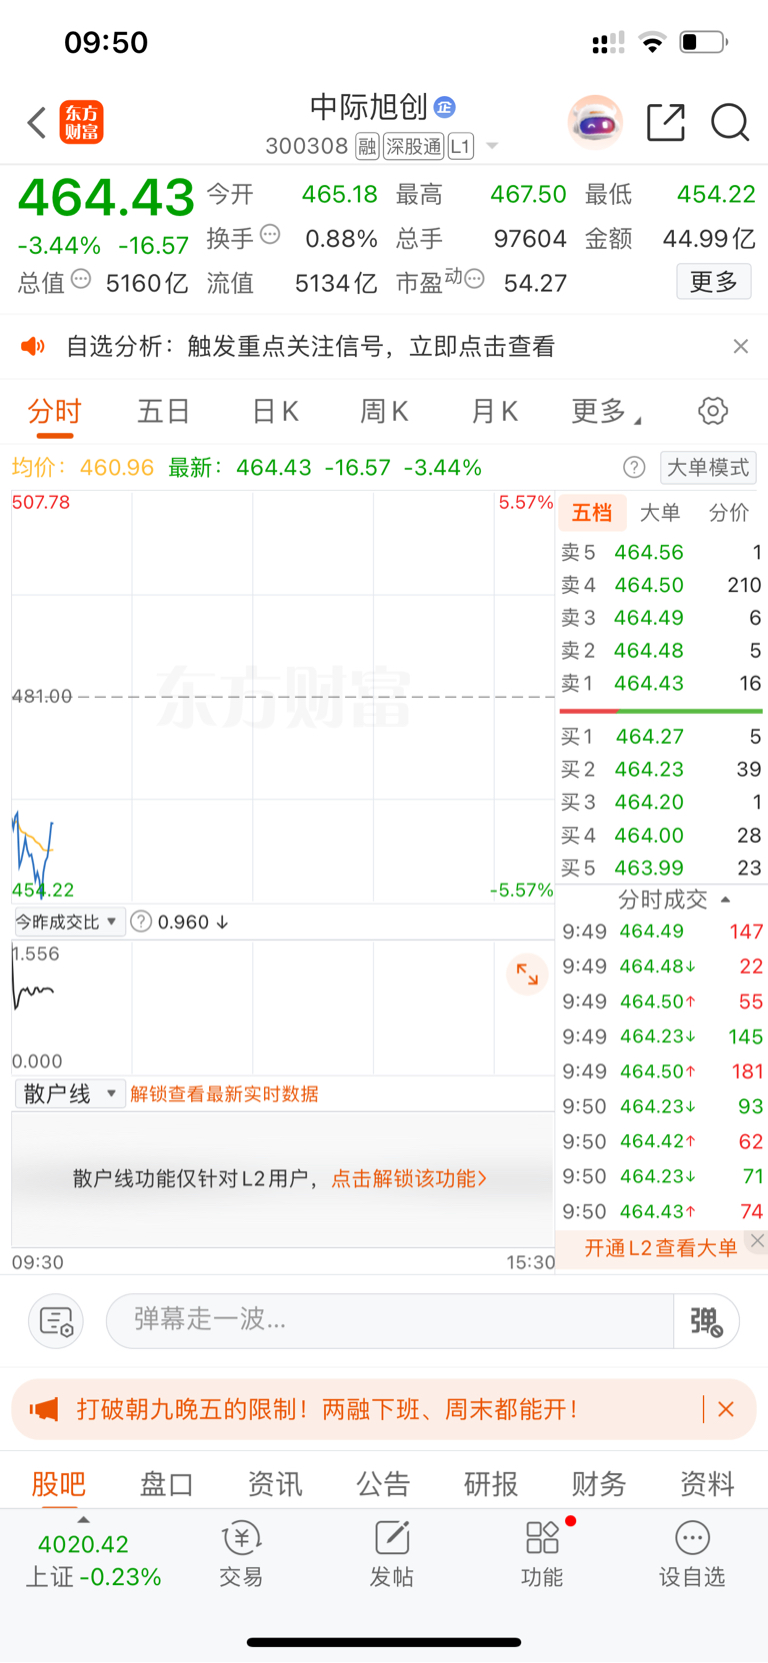Switch to the 财务 tab
Image resolution: width=768 pixels, height=1663 pixels.
pyautogui.click(x=599, y=1485)
